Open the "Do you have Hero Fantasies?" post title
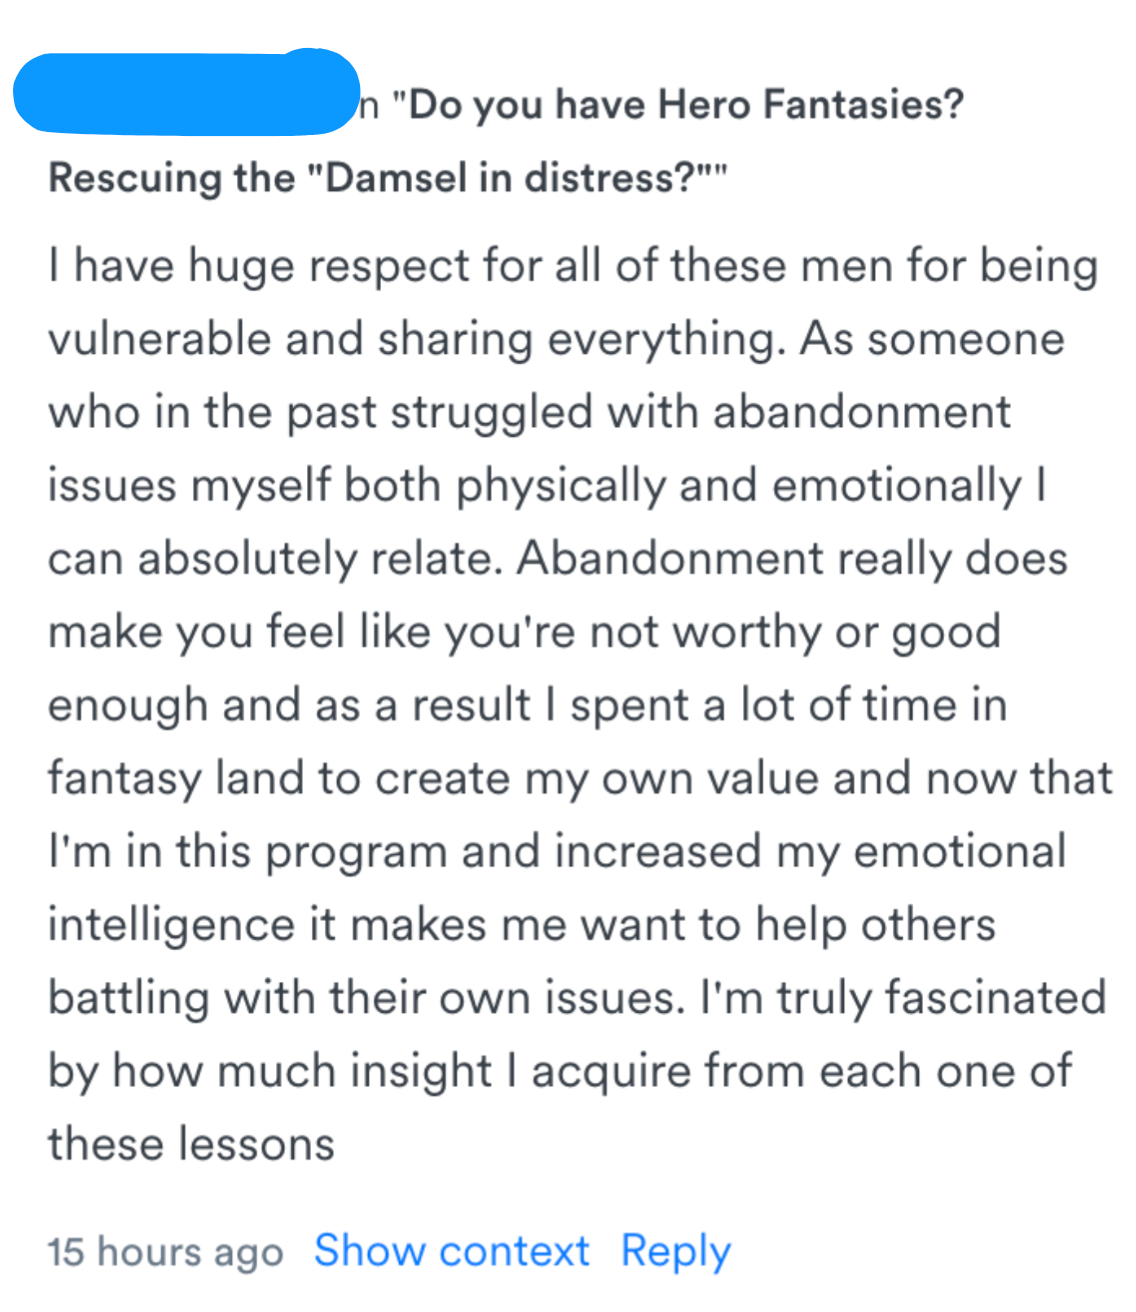This screenshot has width=1136, height=1312. 686,104
